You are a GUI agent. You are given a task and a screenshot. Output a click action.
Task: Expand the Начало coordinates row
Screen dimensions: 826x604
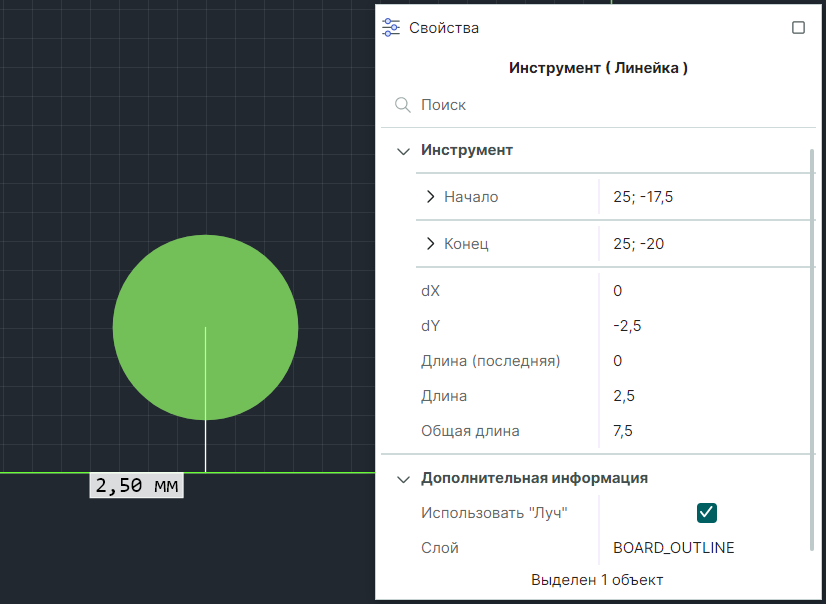[431, 197]
